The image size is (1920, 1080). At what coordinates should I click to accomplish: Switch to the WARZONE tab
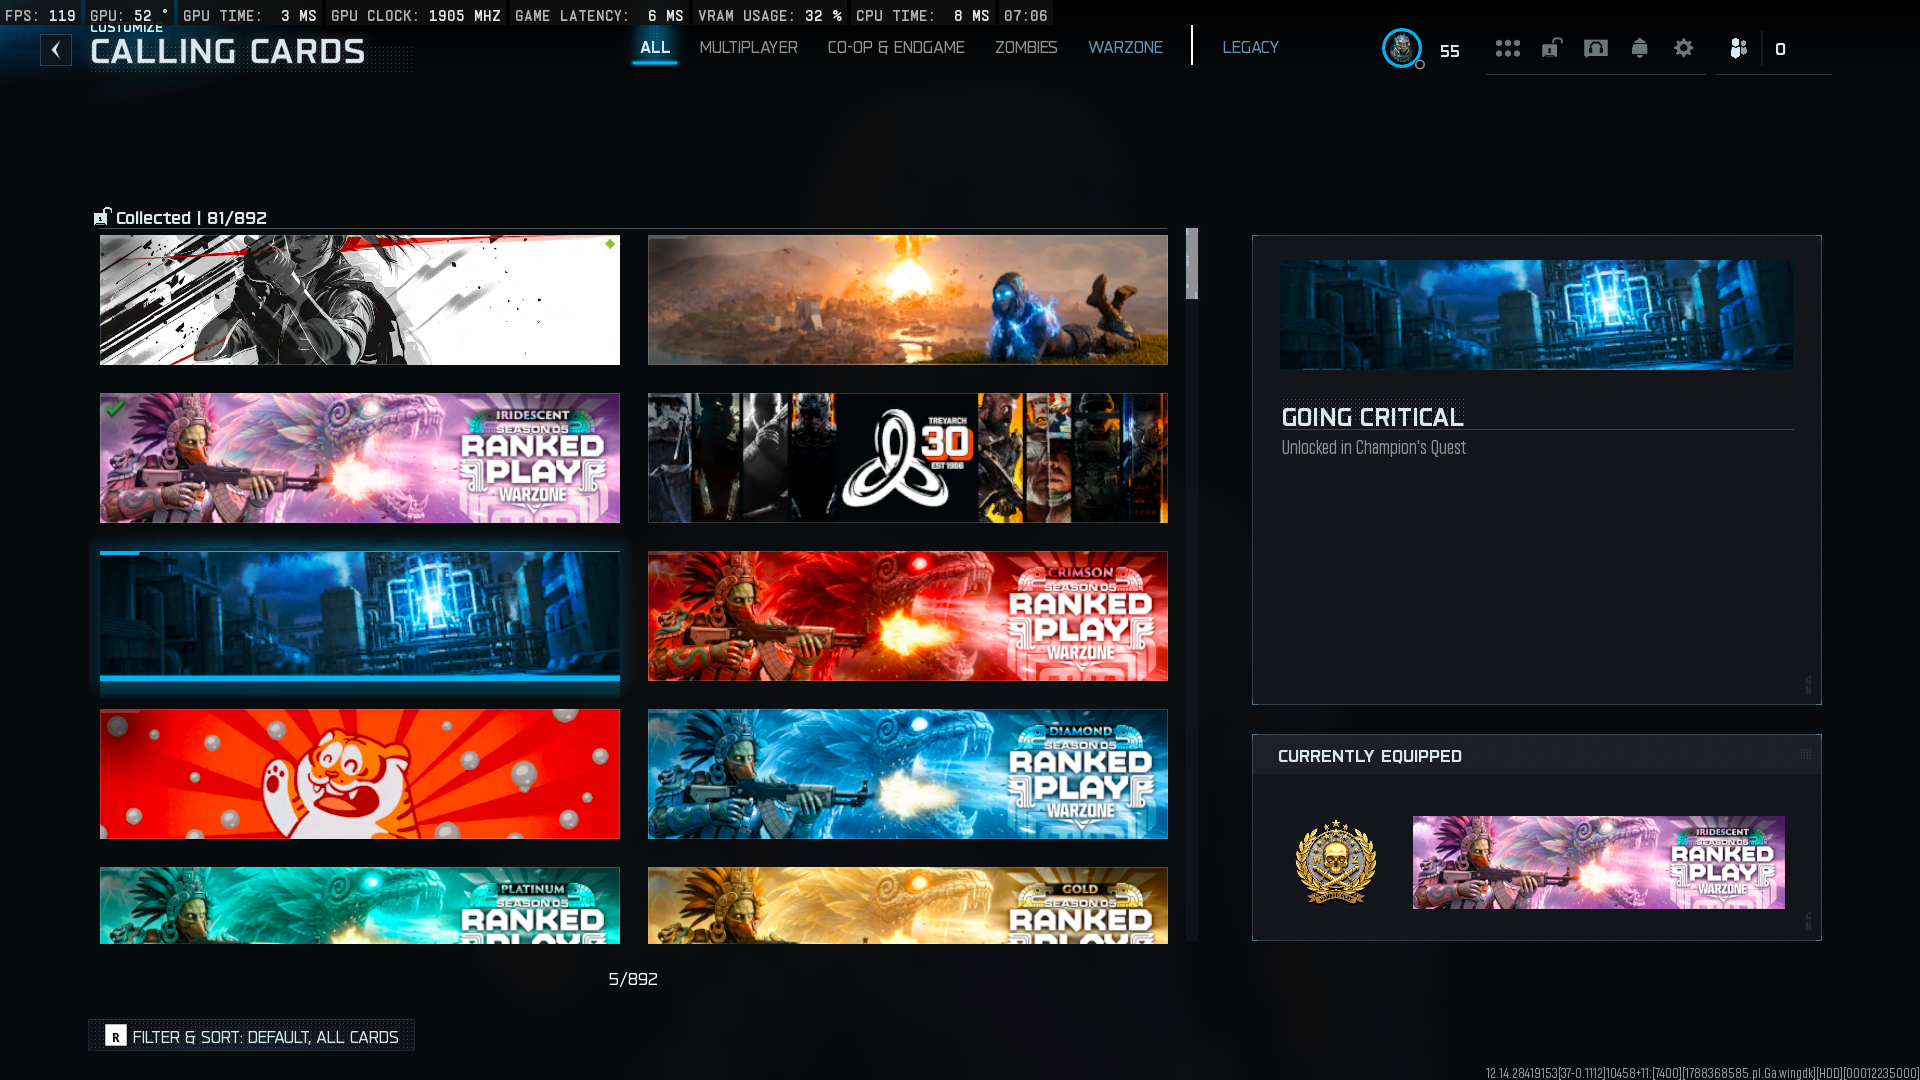point(1125,48)
